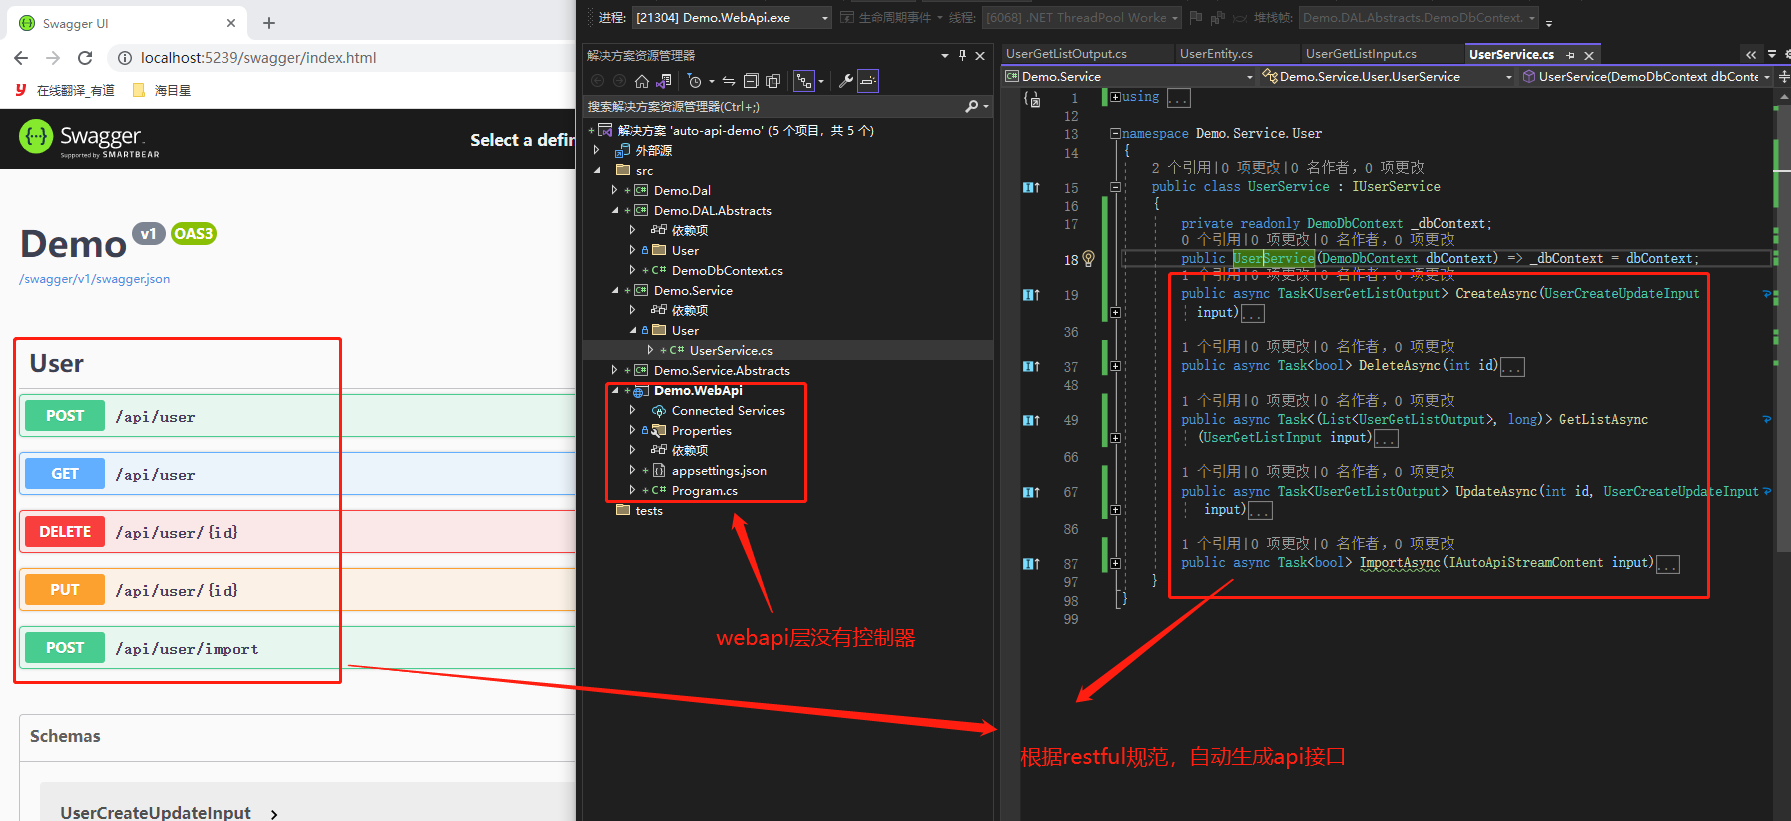Open properties wrench icon in Solution Explorer
The image size is (1791, 821).
[x=845, y=81]
